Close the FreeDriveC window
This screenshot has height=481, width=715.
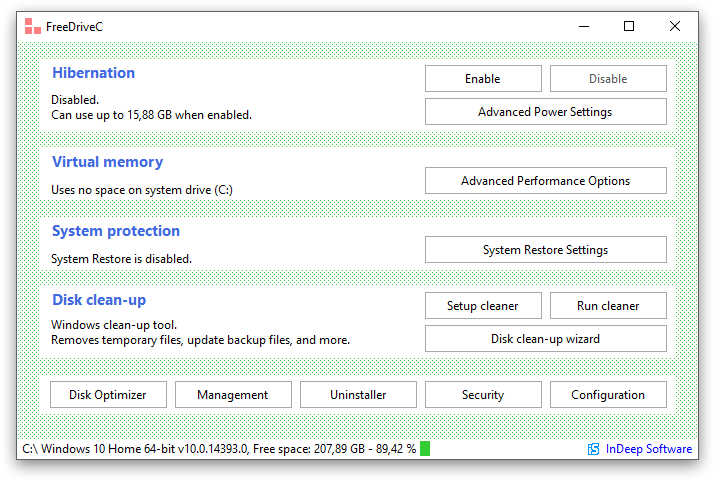tap(675, 26)
